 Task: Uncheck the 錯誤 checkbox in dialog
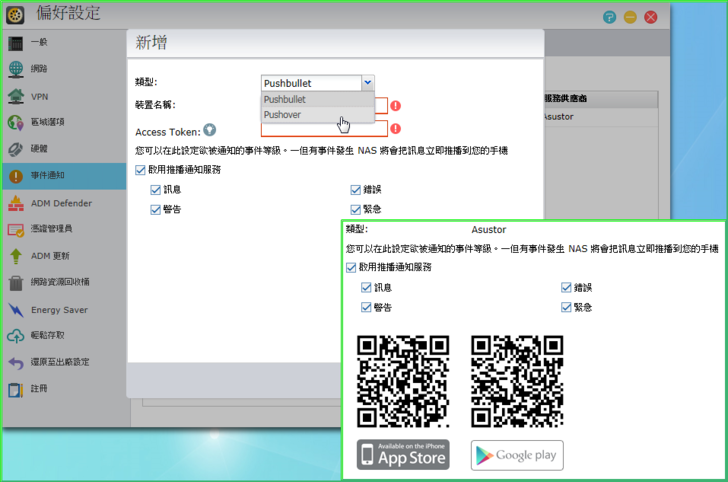(356, 189)
